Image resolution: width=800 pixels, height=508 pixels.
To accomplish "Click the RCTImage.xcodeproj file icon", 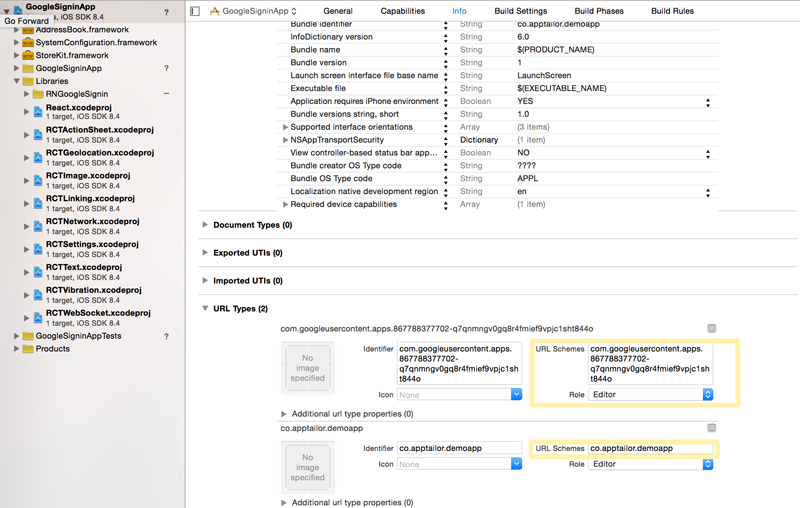I will [x=38, y=181].
